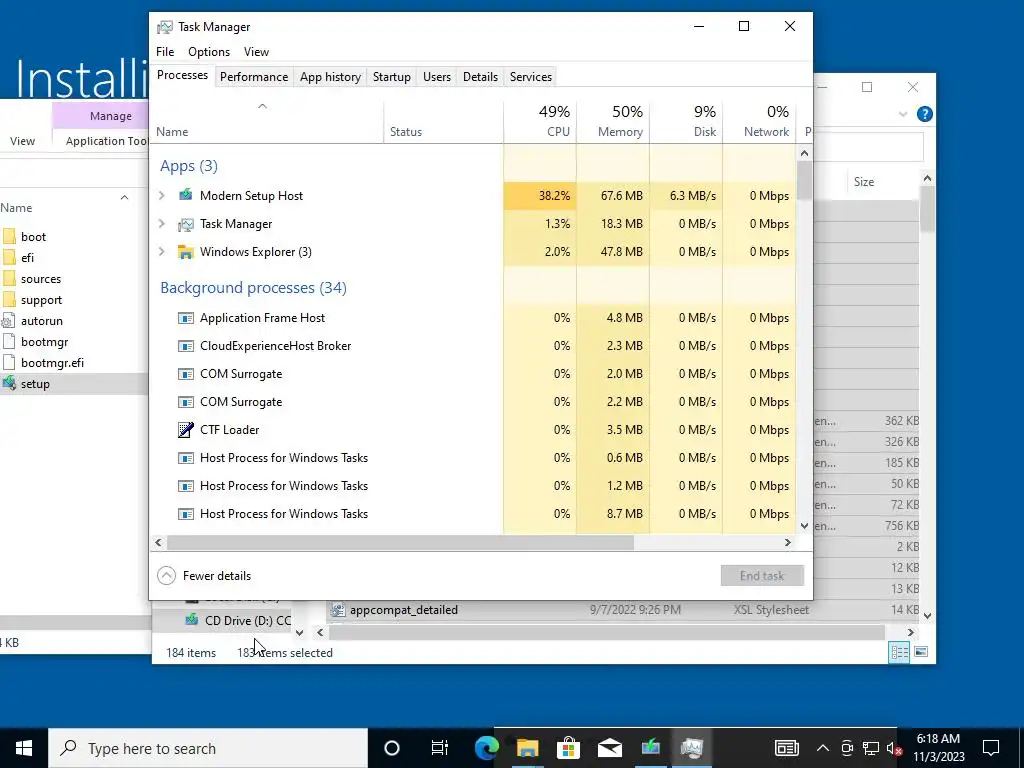Open Microsoft Store from the taskbar

(x=568, y=748)
